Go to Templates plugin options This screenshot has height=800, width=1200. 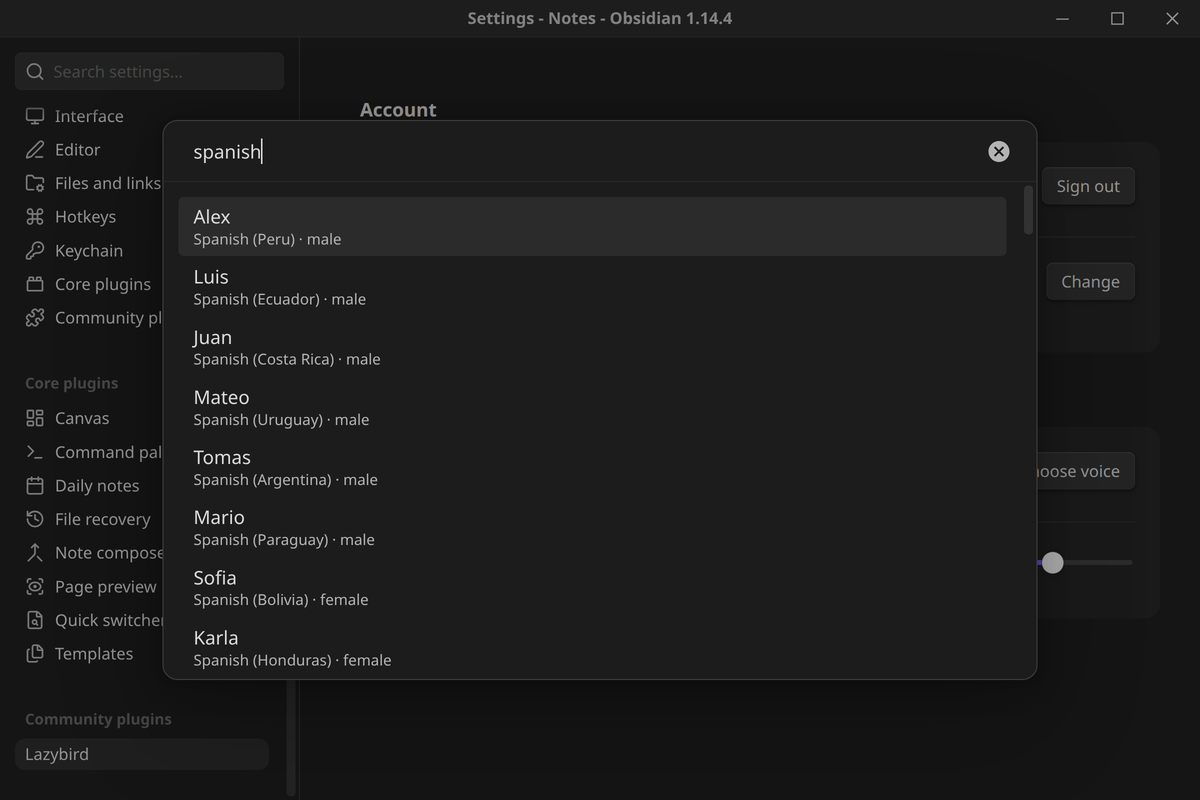point(94,654)
